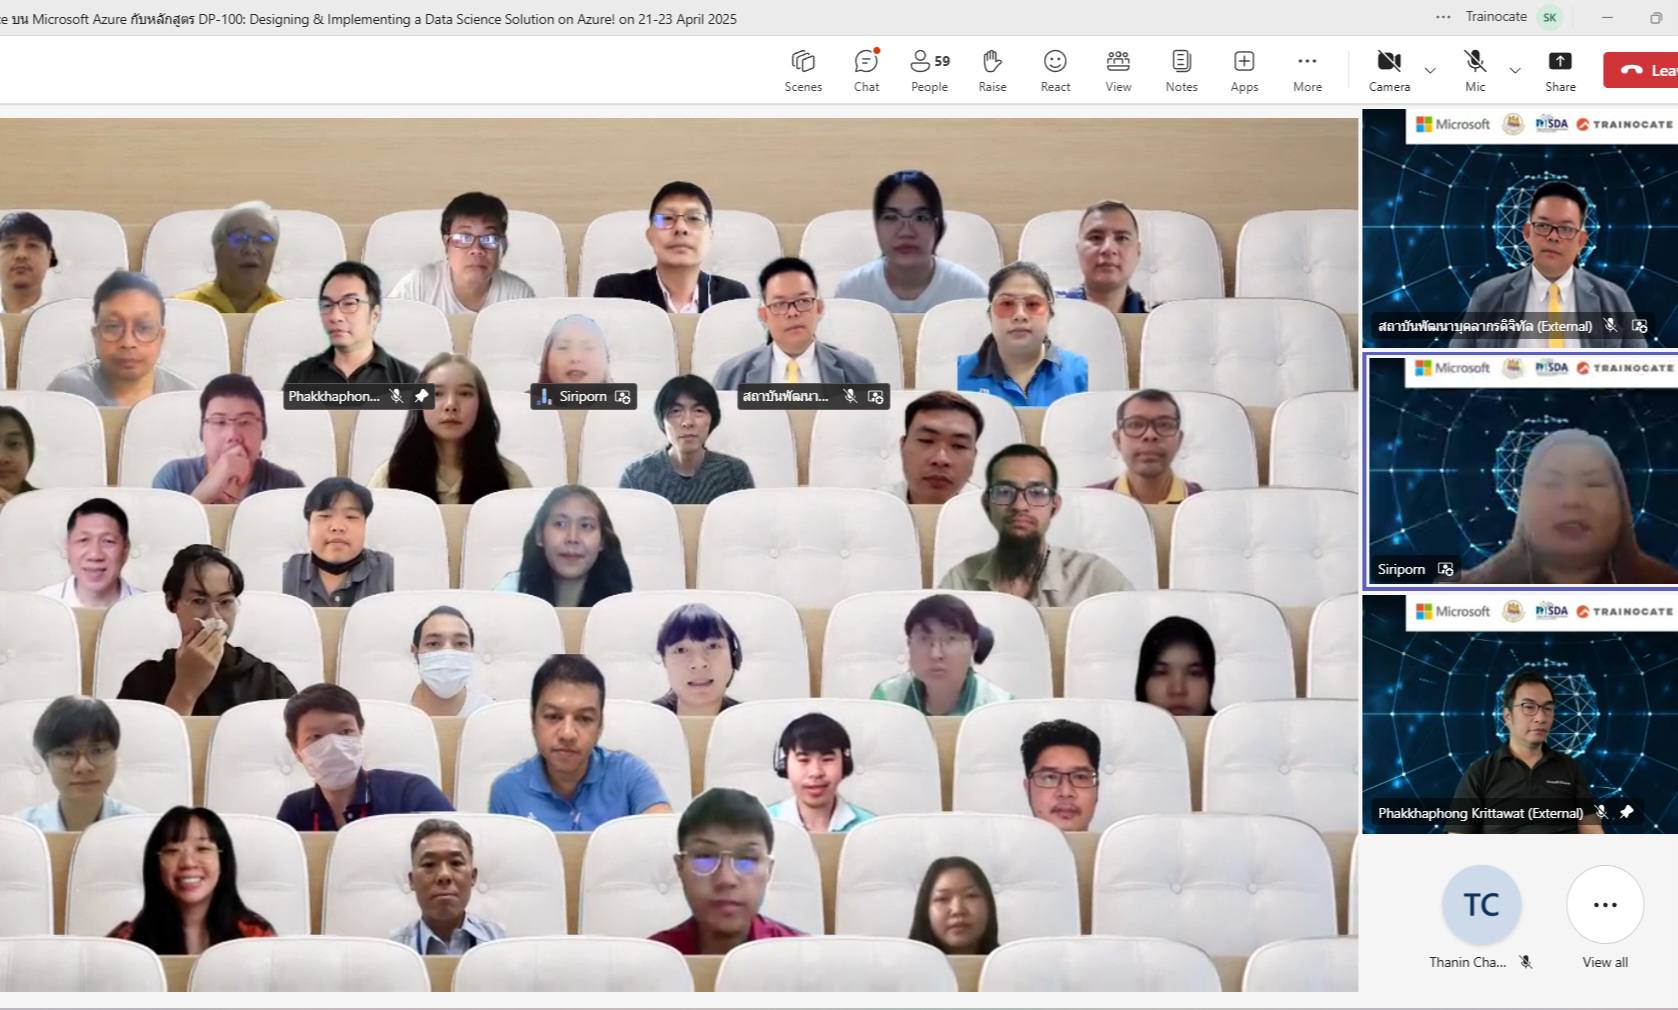This screenshot has height=1010, width=1678.
Task: Unmute the Mic
Action: point(1475,70)
